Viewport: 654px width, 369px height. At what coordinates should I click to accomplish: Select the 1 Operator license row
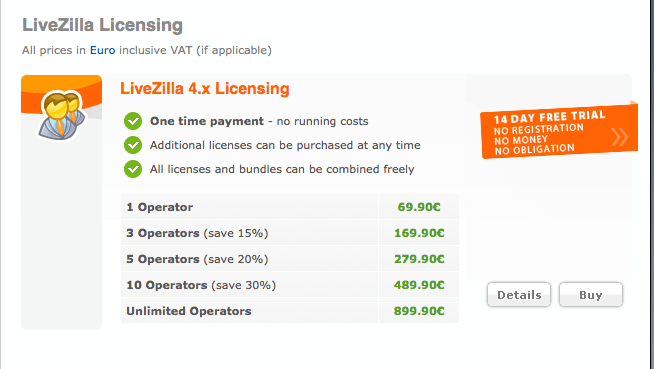(x=290, y=207)
